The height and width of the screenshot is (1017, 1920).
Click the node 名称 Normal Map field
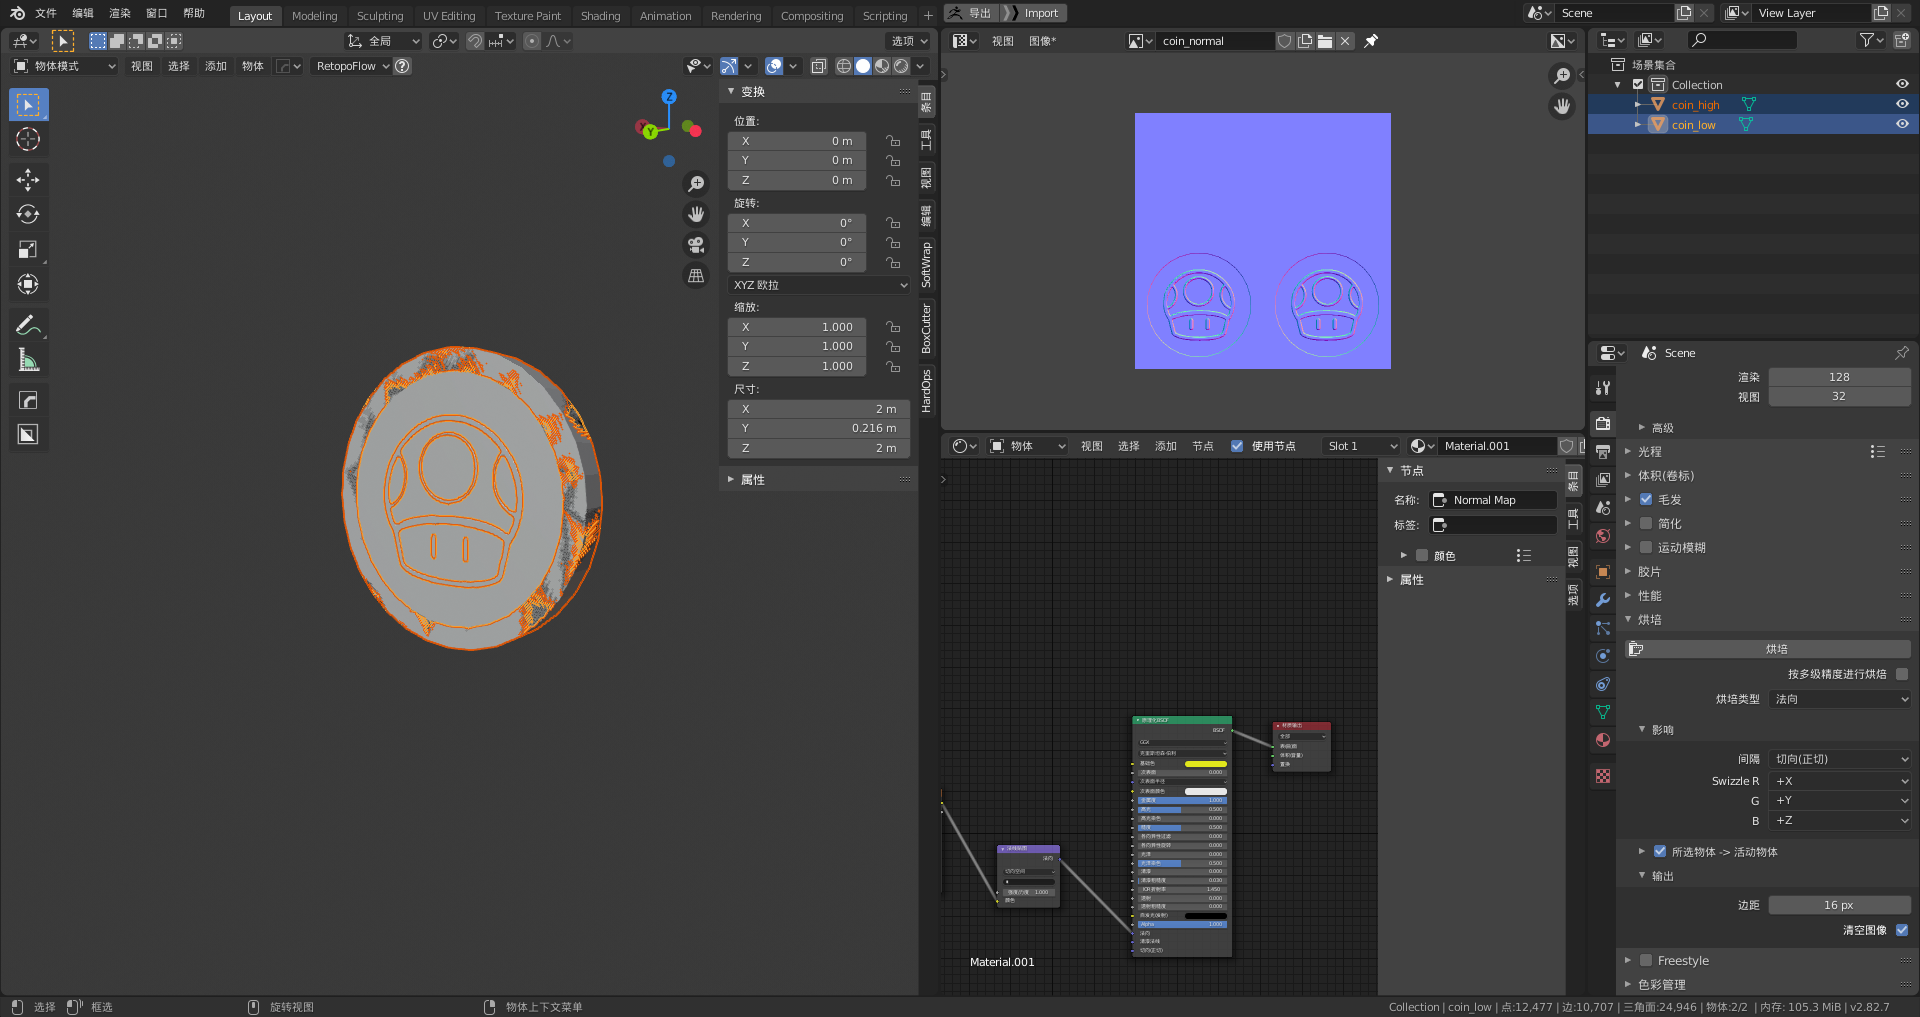(1494, 500)
